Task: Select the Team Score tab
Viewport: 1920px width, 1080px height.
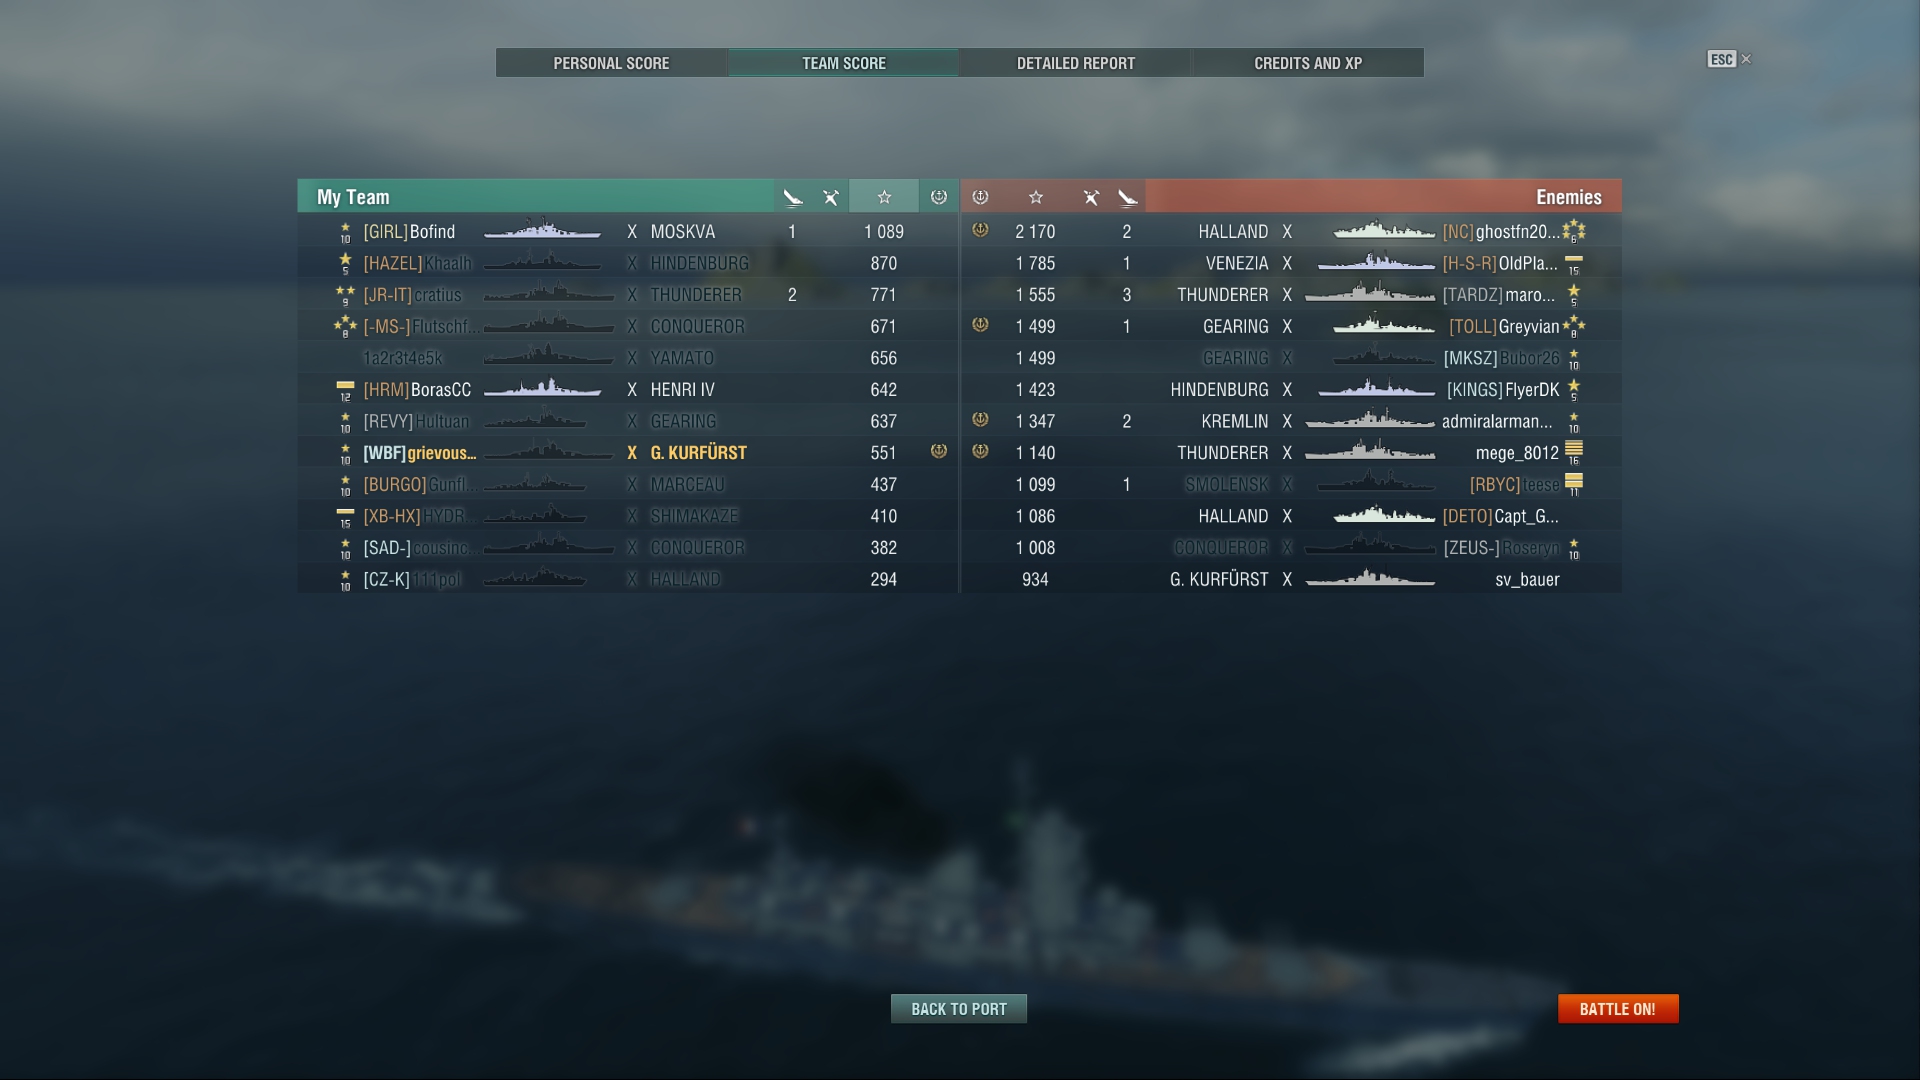Action: pyautogui.click(x=843, y=63)
